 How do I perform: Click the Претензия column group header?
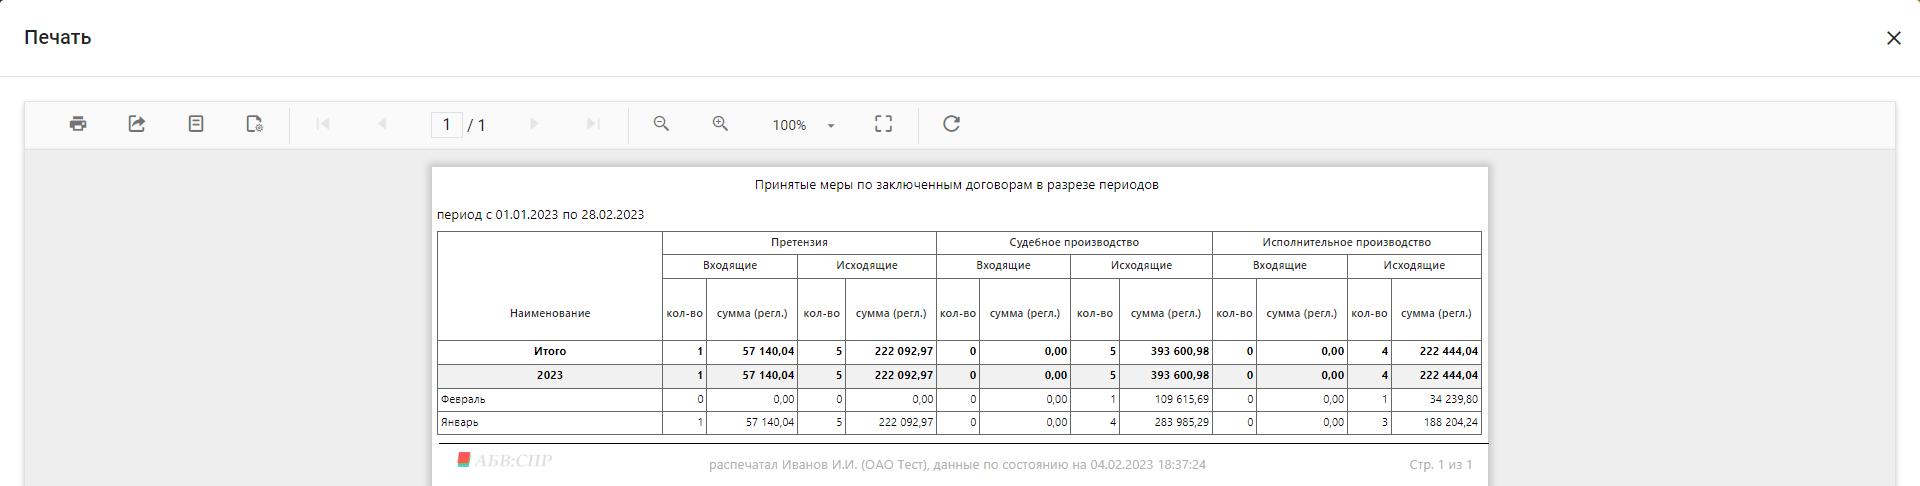[x=799, y=242]
